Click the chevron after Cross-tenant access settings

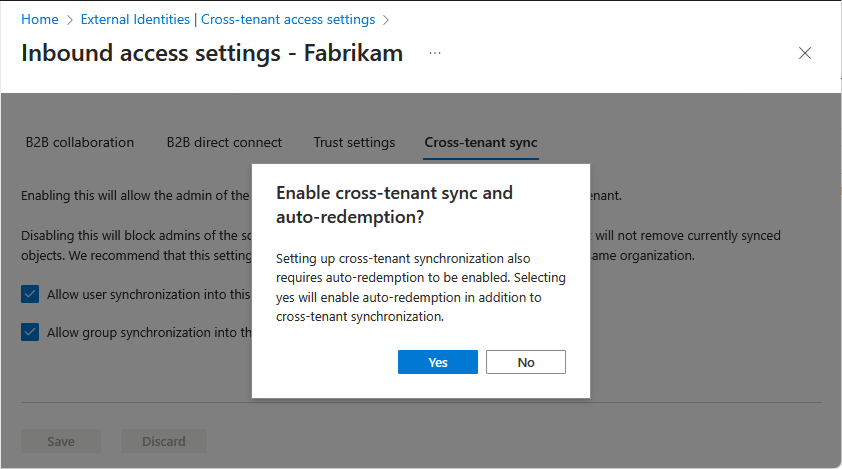tap(386, 20)
